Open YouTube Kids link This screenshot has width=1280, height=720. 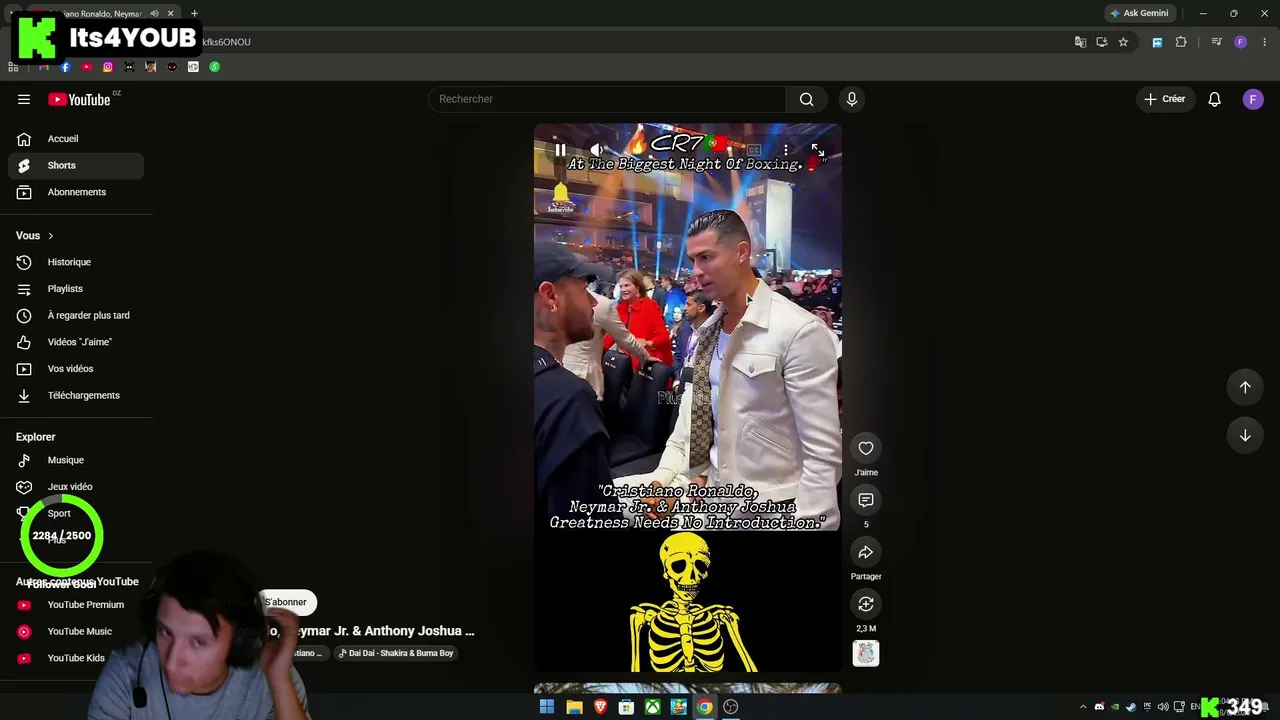(x=75, y=658)
